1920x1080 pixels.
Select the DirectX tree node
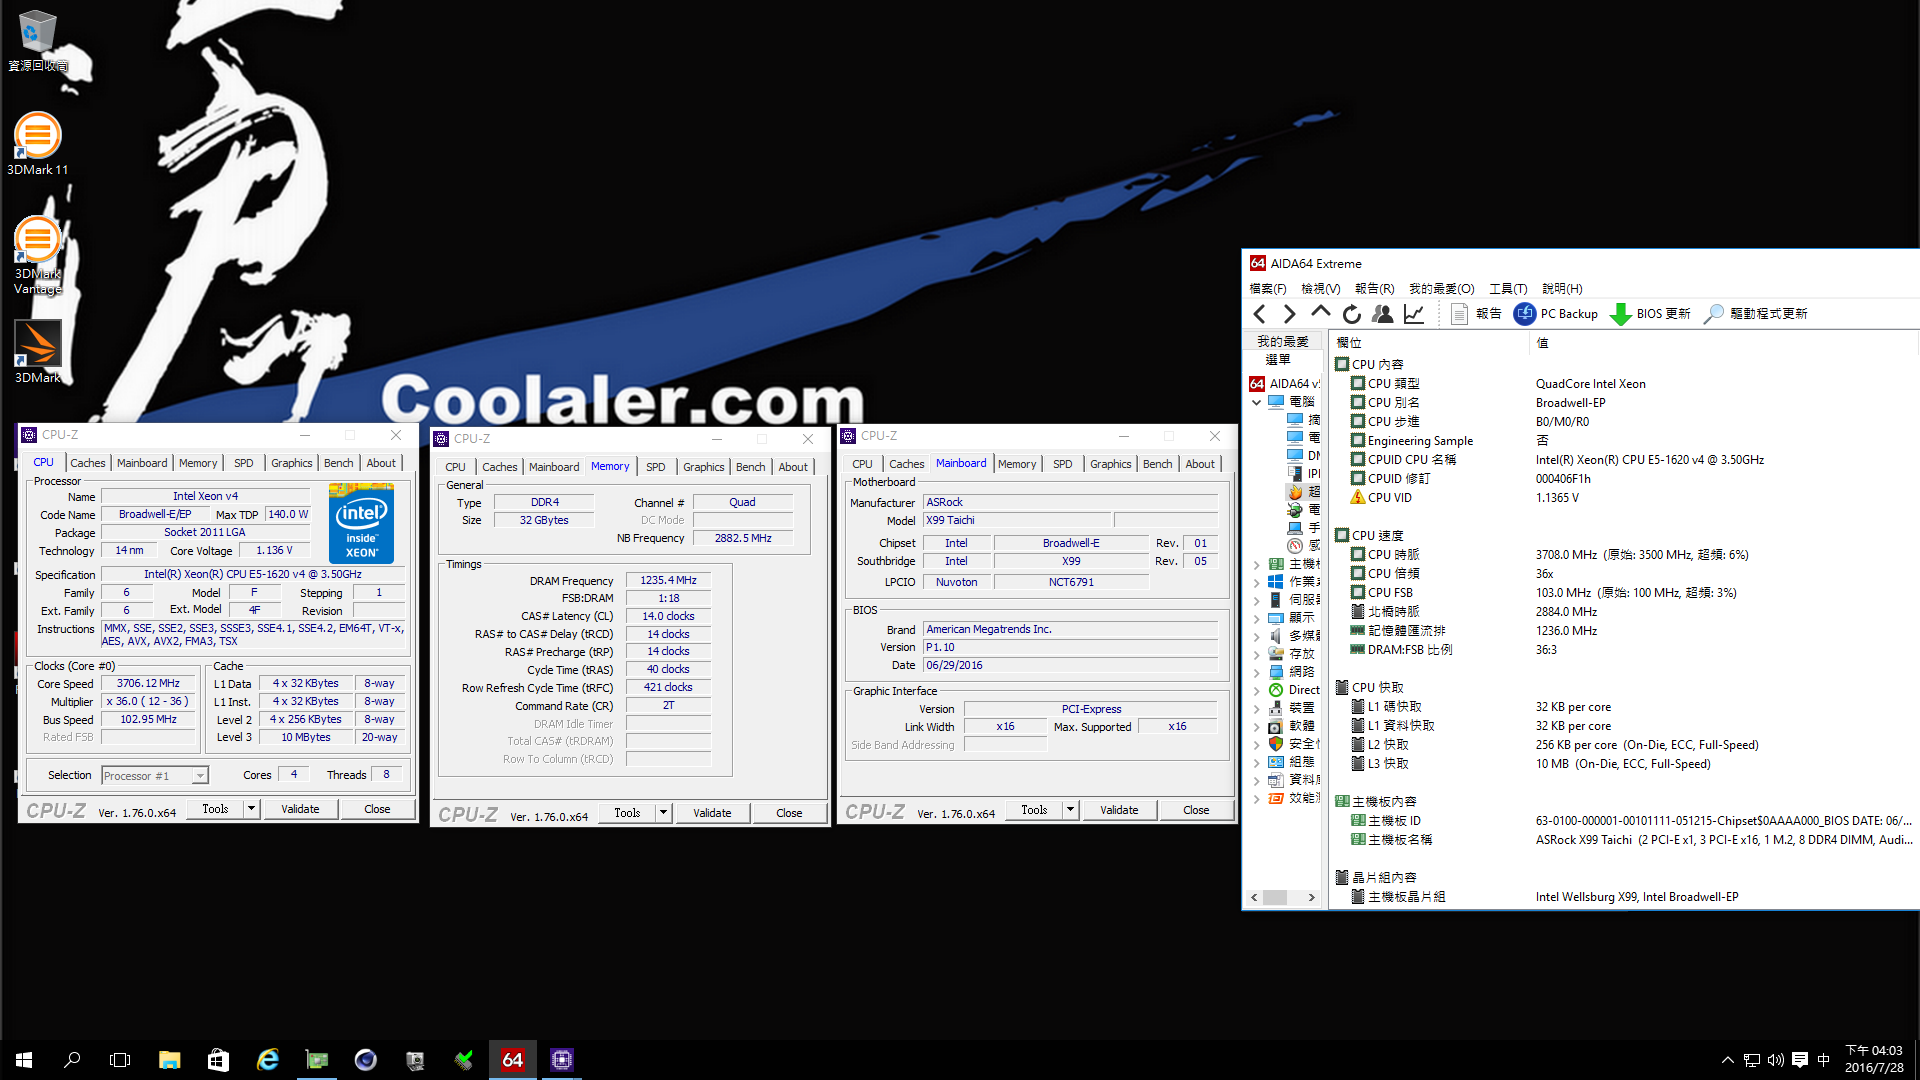click(1295, 690)
